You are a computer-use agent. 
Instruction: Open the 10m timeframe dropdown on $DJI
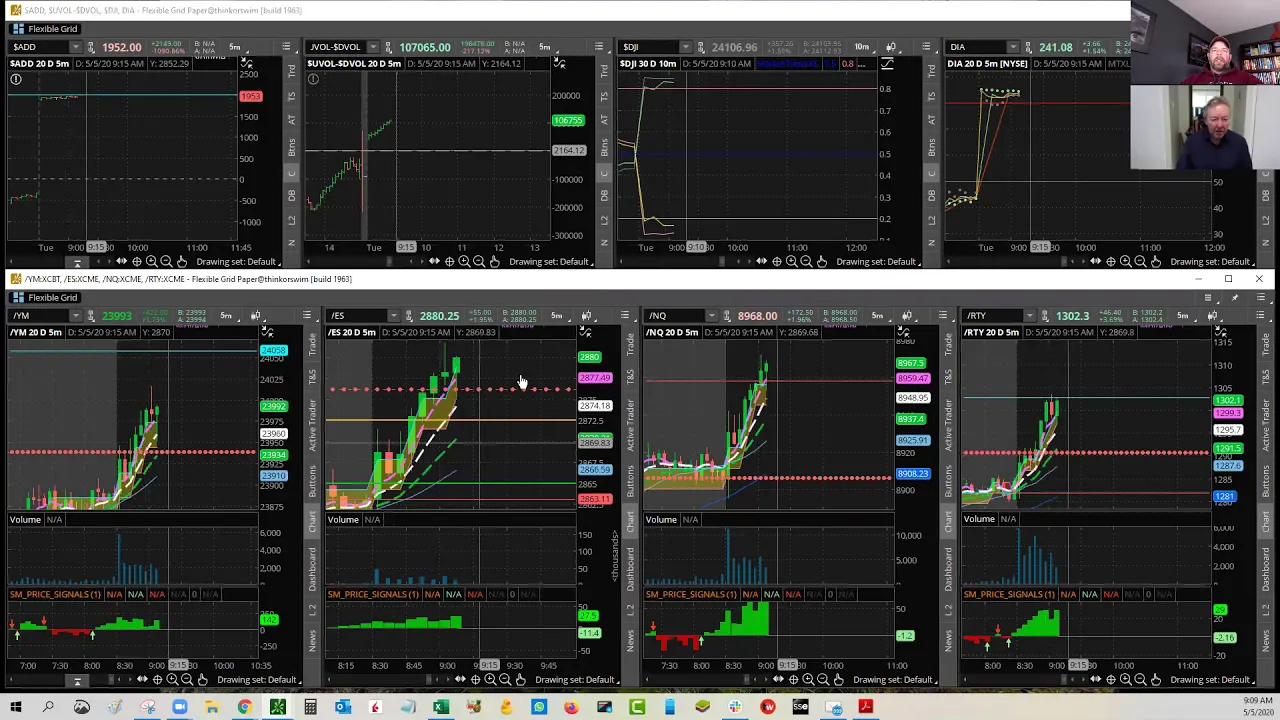point(862,47)
